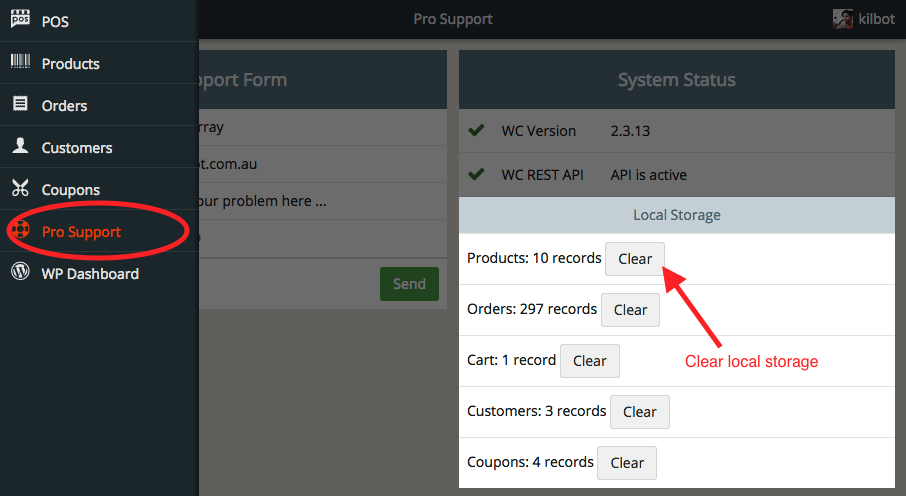This screenshot has height=496, width=906.
Task: Click the POS register icon in sidebar
Action: [x=20, y=20]
